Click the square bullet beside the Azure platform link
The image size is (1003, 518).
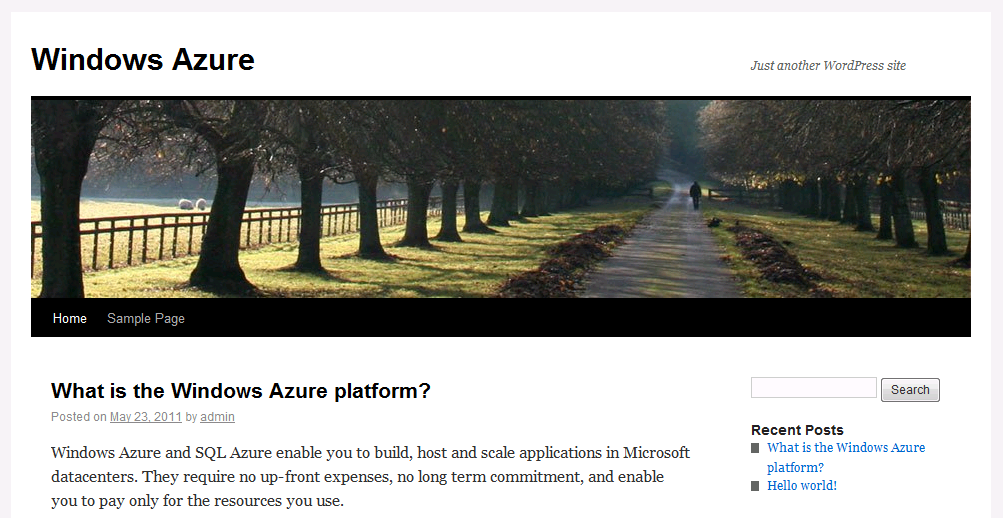tap(755, 448)
